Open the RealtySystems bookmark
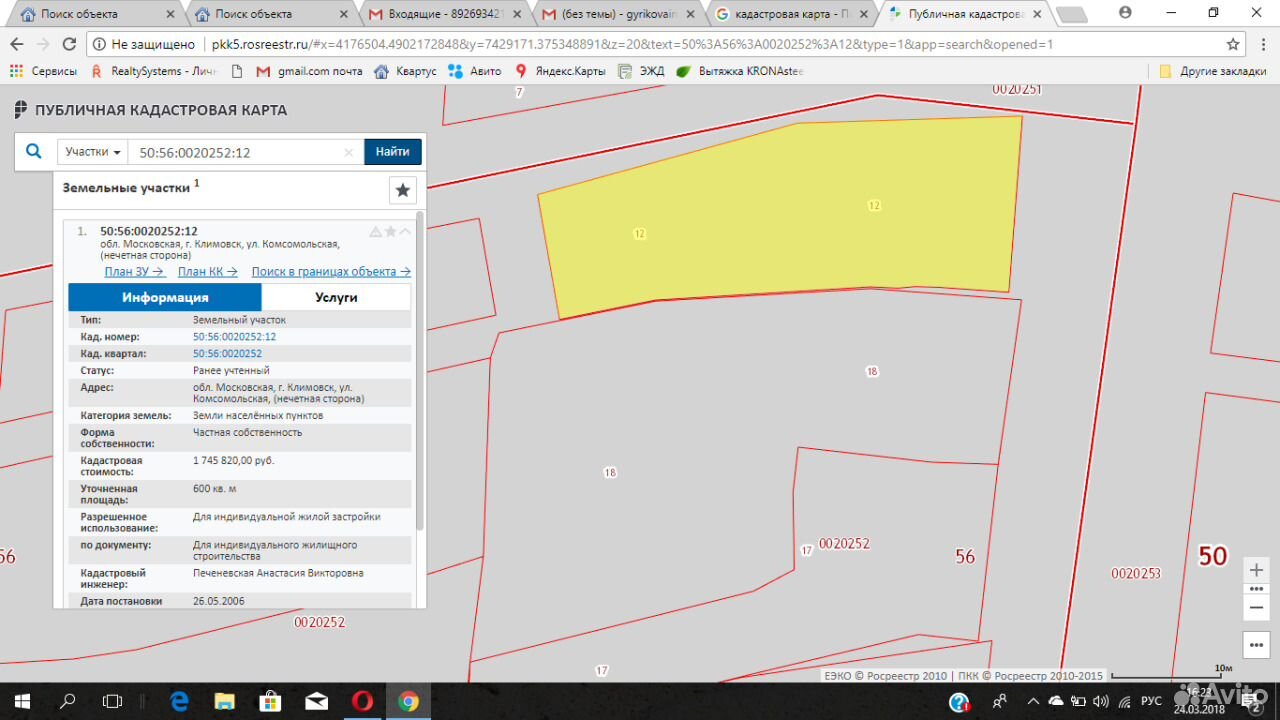Image resolution: width=1280 pixels, height=720 pixels. pos(153,71)
